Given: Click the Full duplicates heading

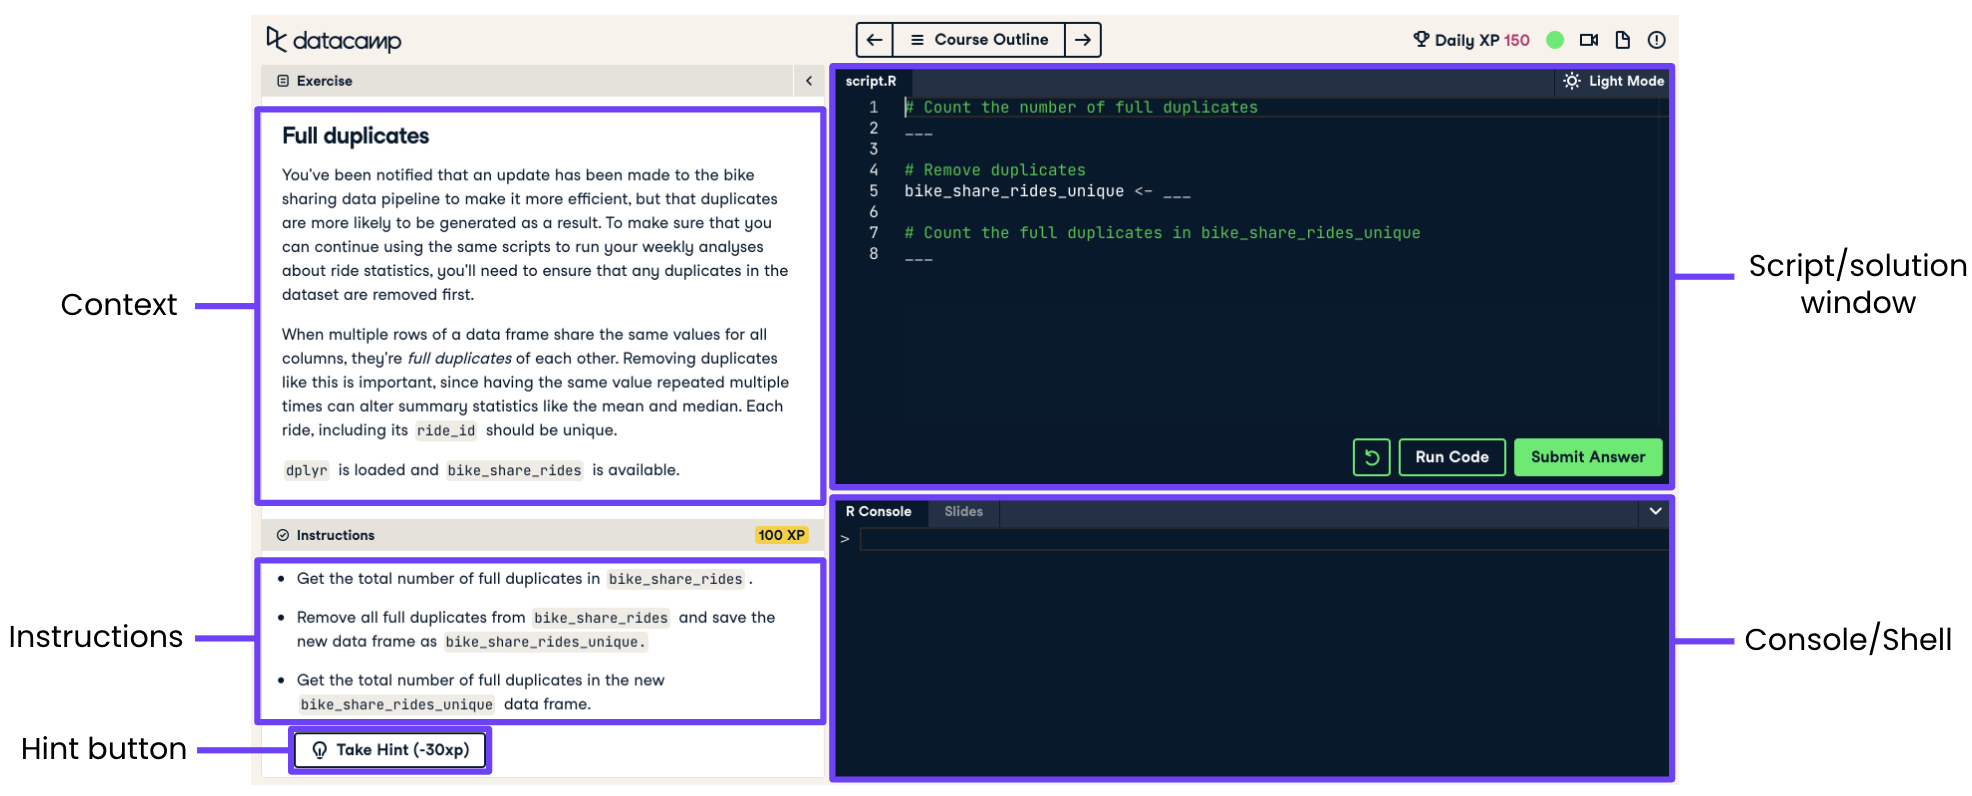Looking at the screenshot, I should click(x=355, y=136).
